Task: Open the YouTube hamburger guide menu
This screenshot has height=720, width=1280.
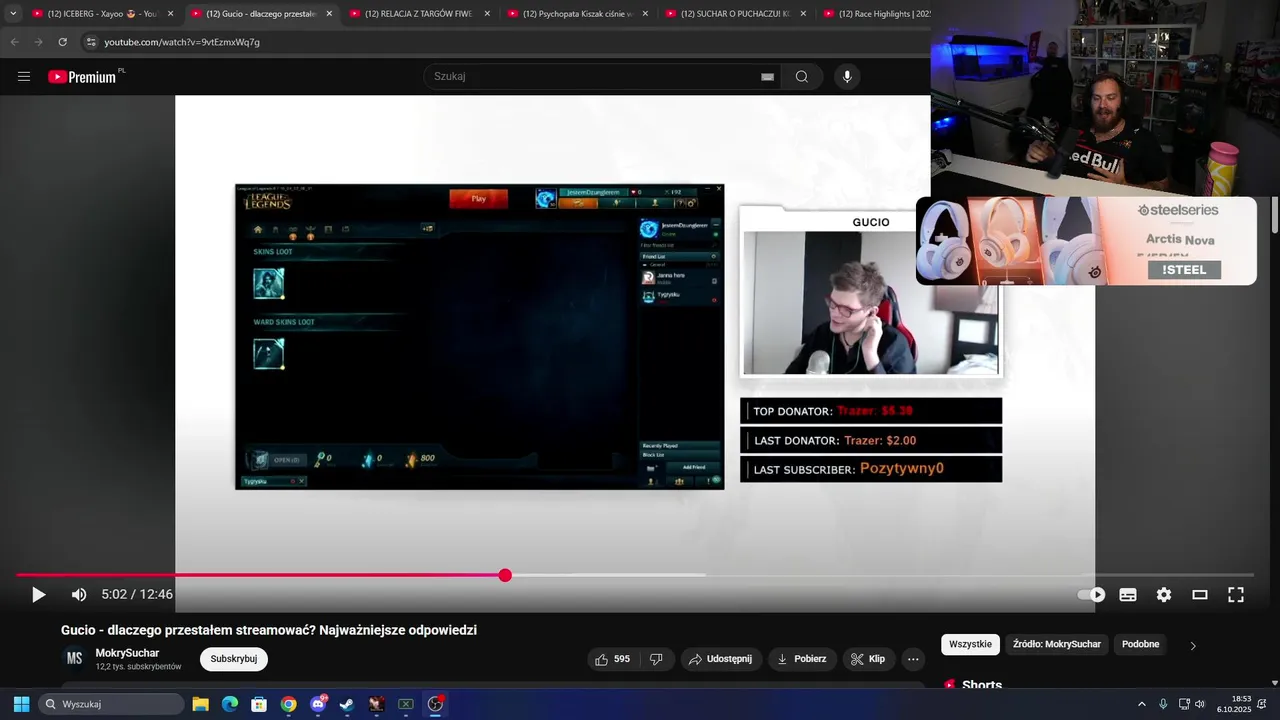Action: coord(24,77)
